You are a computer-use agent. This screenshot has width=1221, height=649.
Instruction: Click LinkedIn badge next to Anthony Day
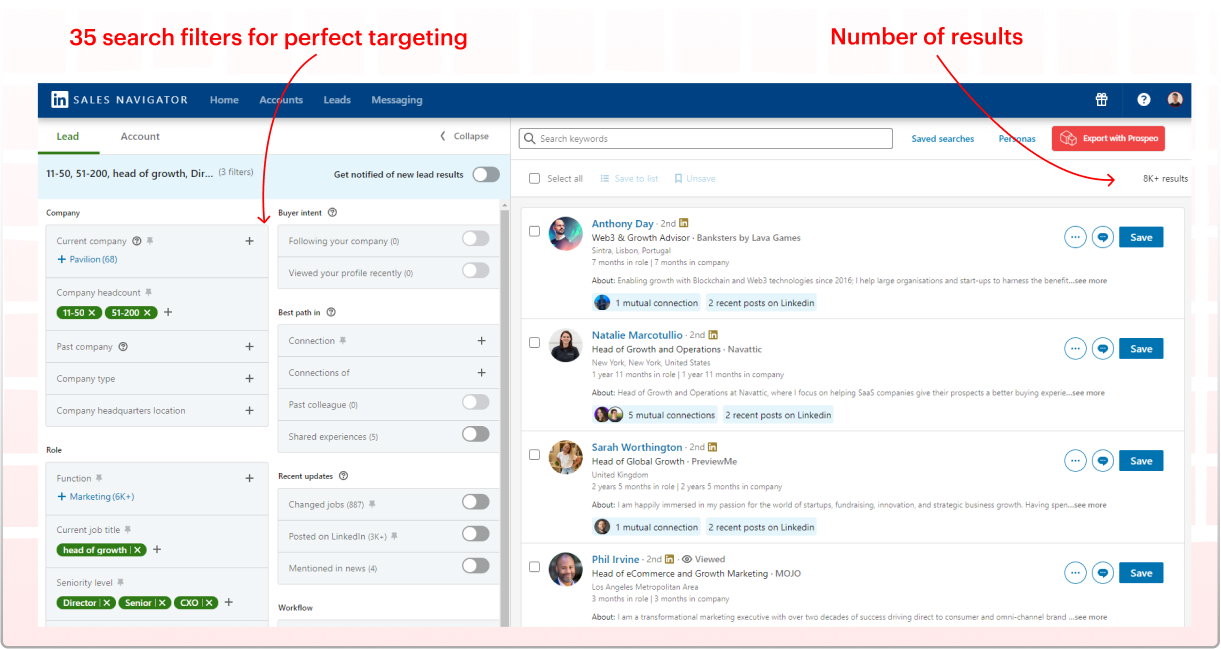coord(684,223)
